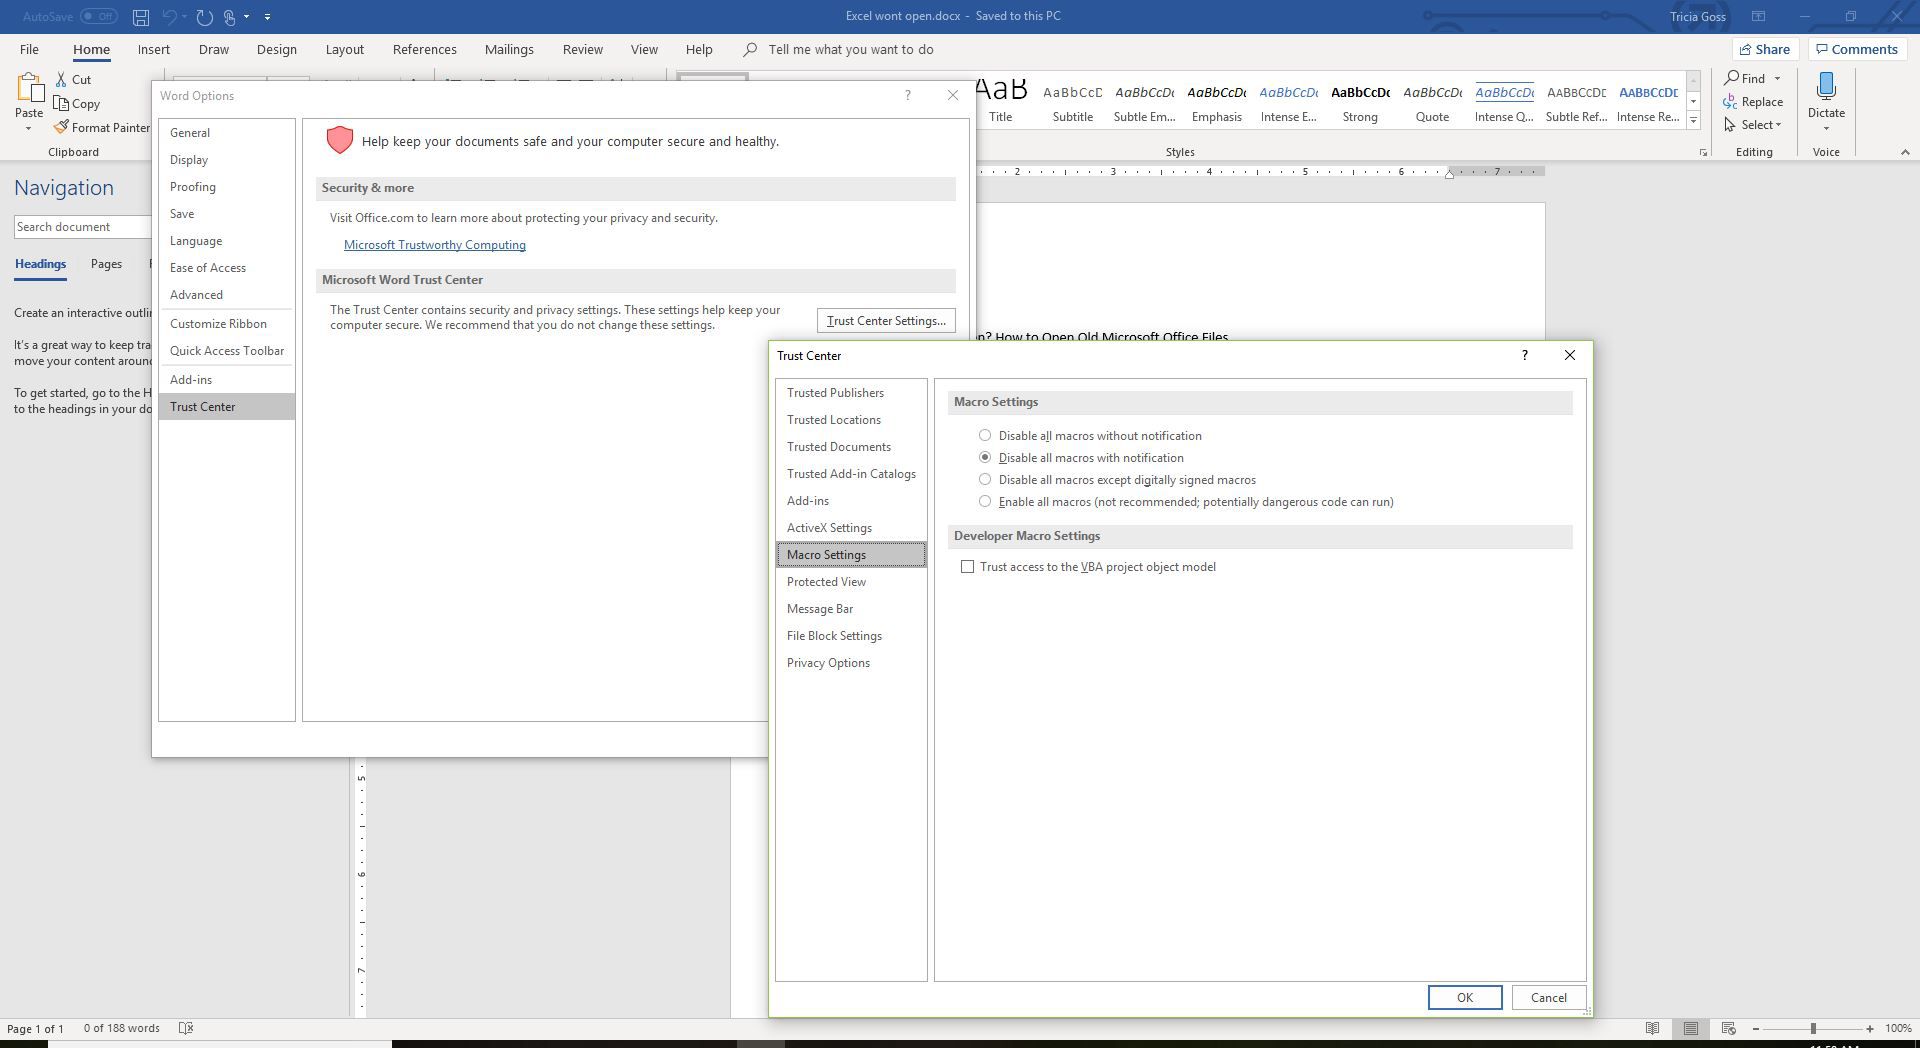Image resolution: width=1920 pixels, height=1048 pixels.
Task: Switch to Print Layout view icon
Action: pyautogui.click(x=1691, y=1028)
